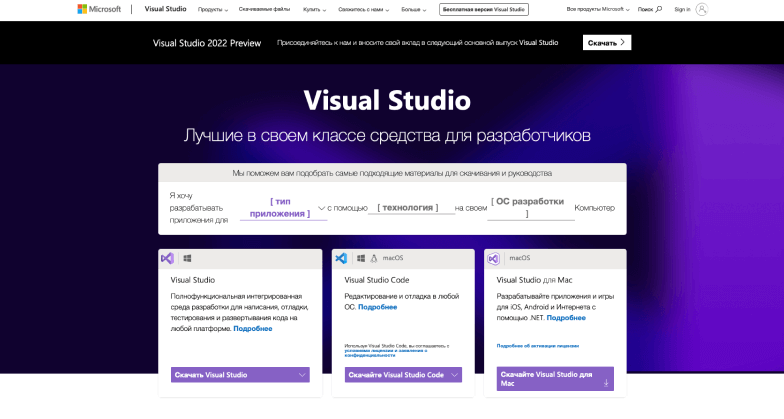Click the Windows icon in Visual Studio card header
Viewport: 784px width, 419px height.
click(x=188, y=258)
